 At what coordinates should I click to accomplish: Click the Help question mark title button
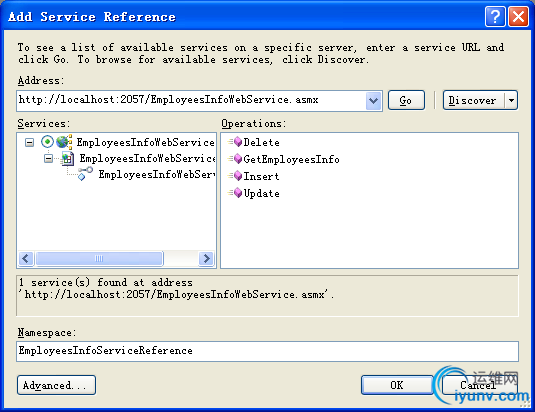point(495,16)
